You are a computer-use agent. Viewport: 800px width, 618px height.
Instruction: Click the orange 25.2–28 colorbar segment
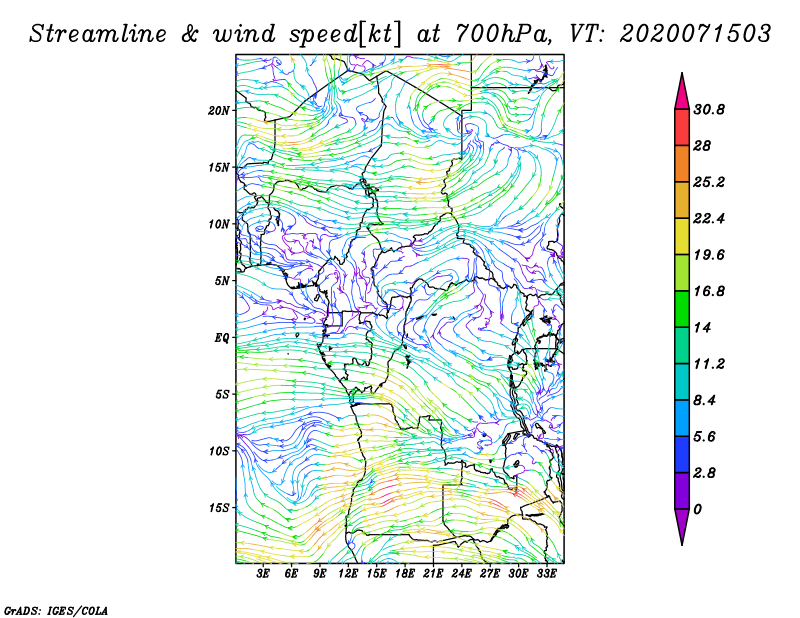pos(682,164)
